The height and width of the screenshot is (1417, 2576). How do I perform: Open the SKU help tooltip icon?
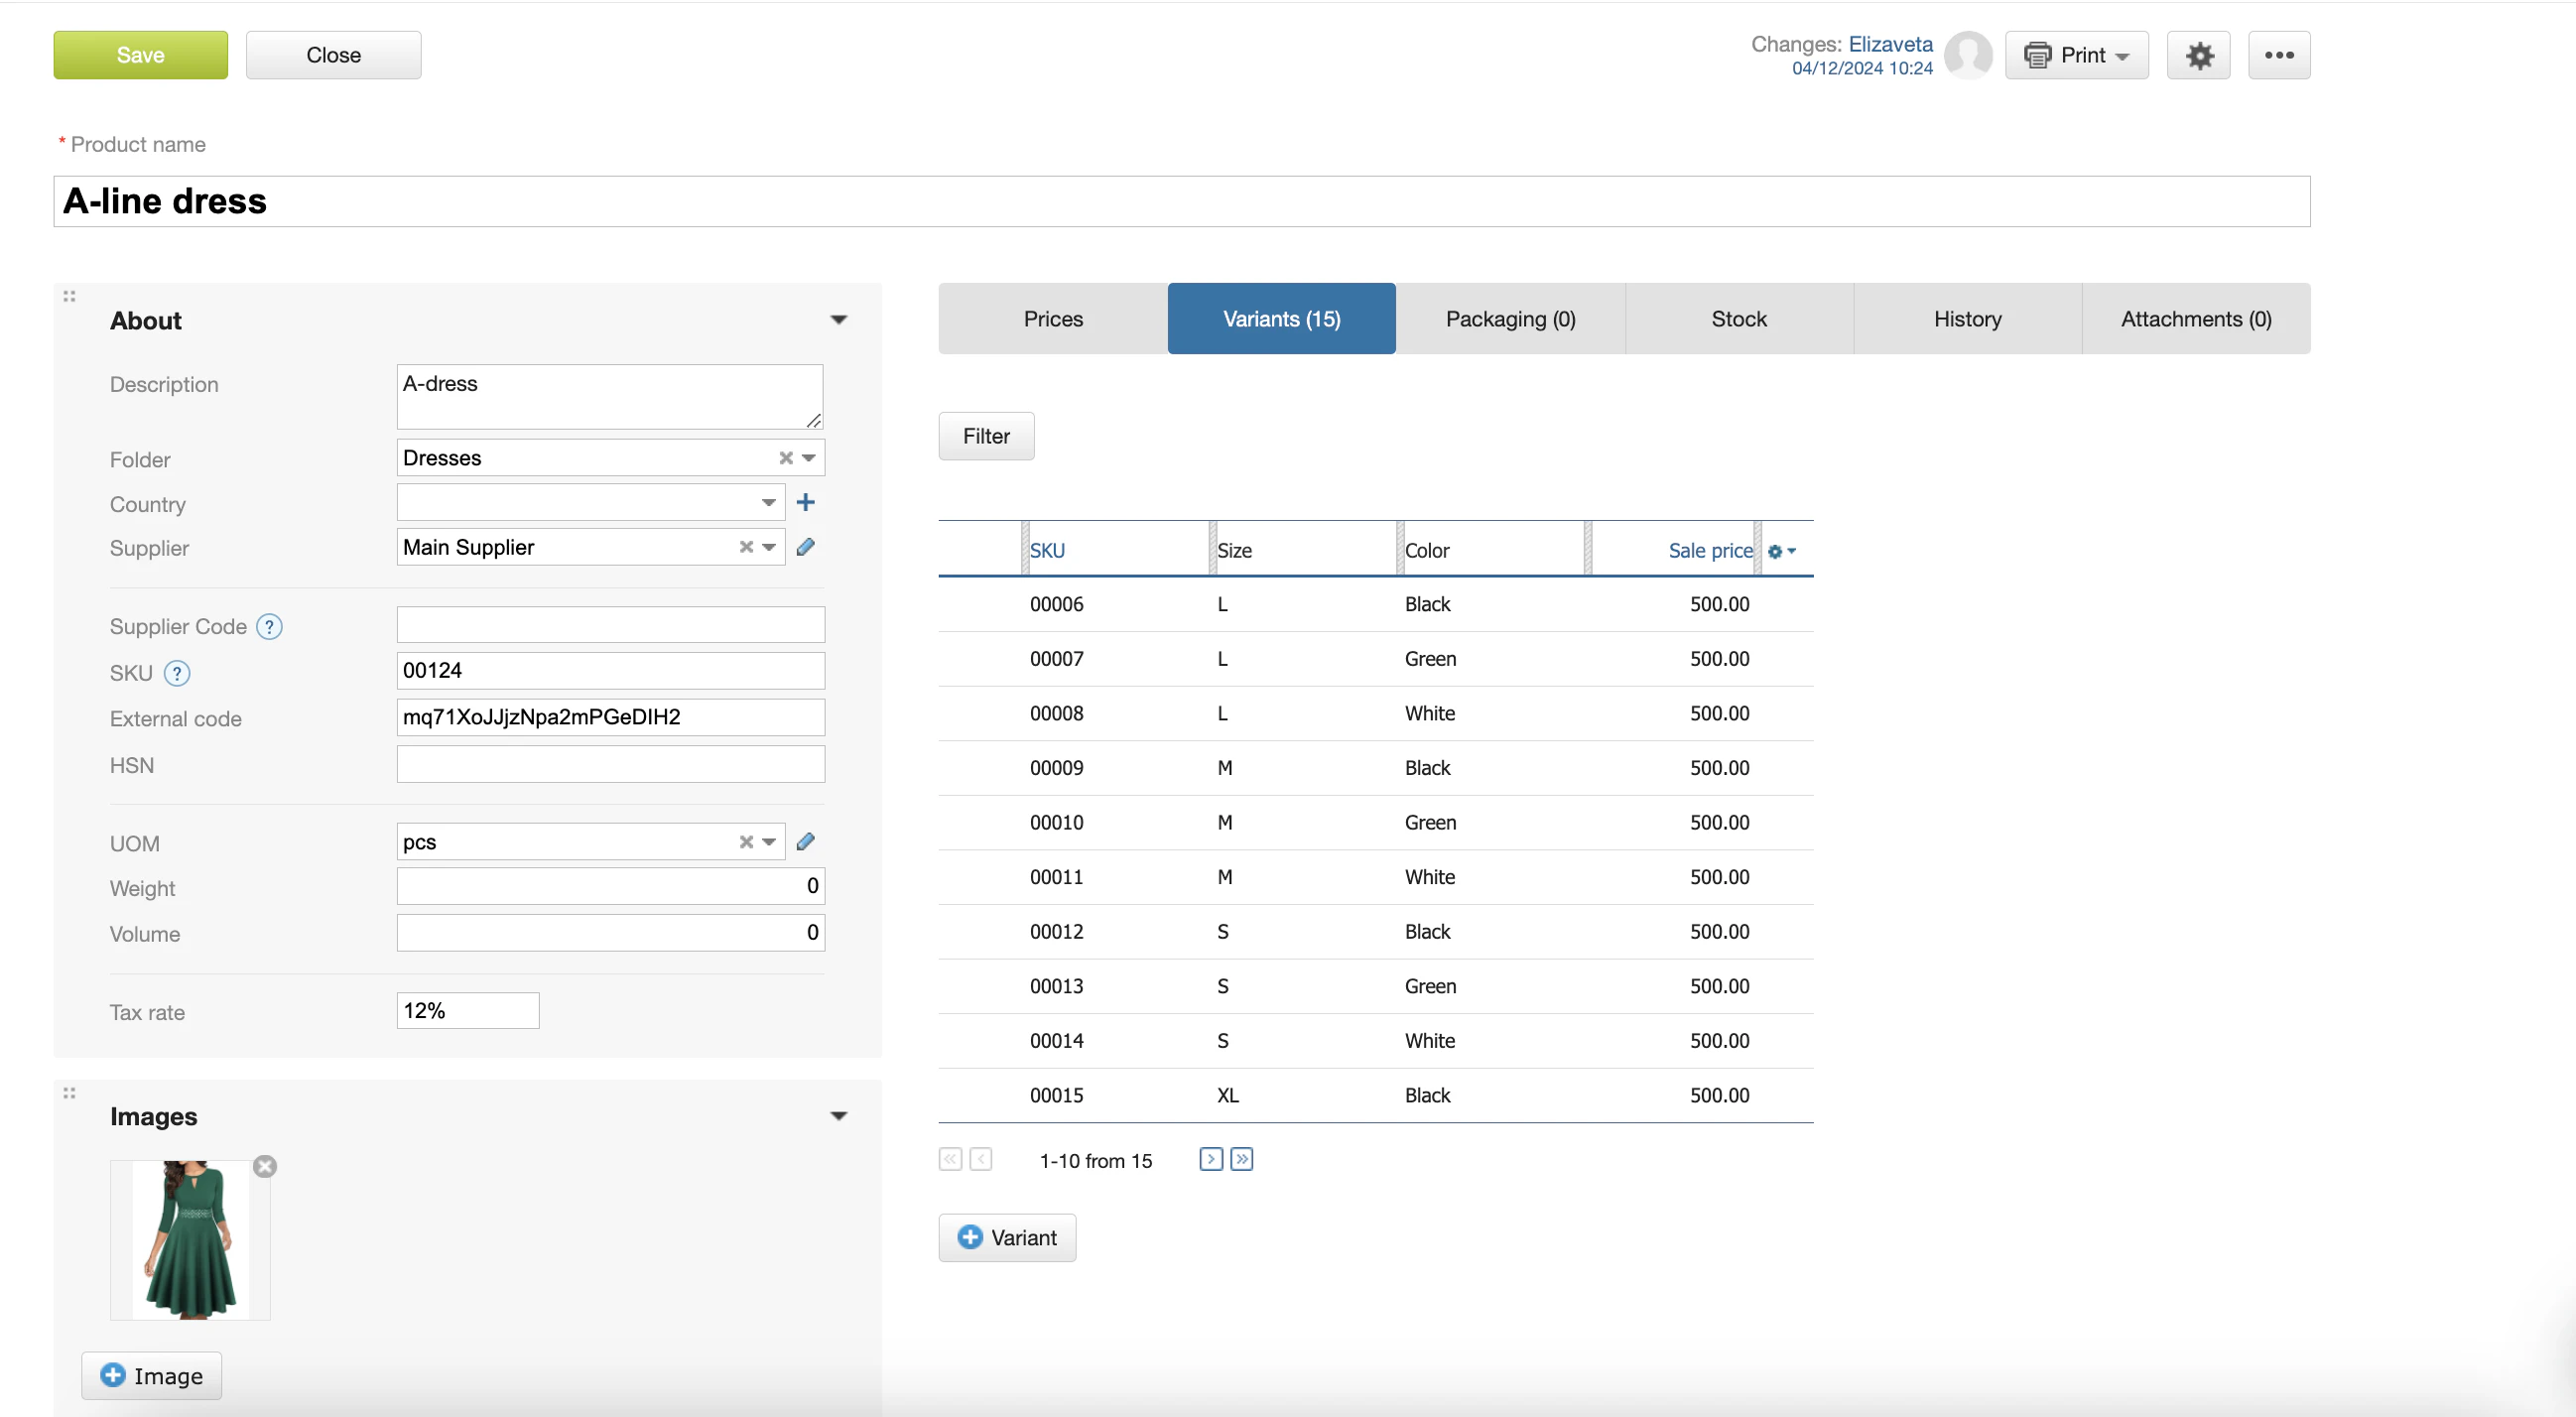(x=177, y=673)
